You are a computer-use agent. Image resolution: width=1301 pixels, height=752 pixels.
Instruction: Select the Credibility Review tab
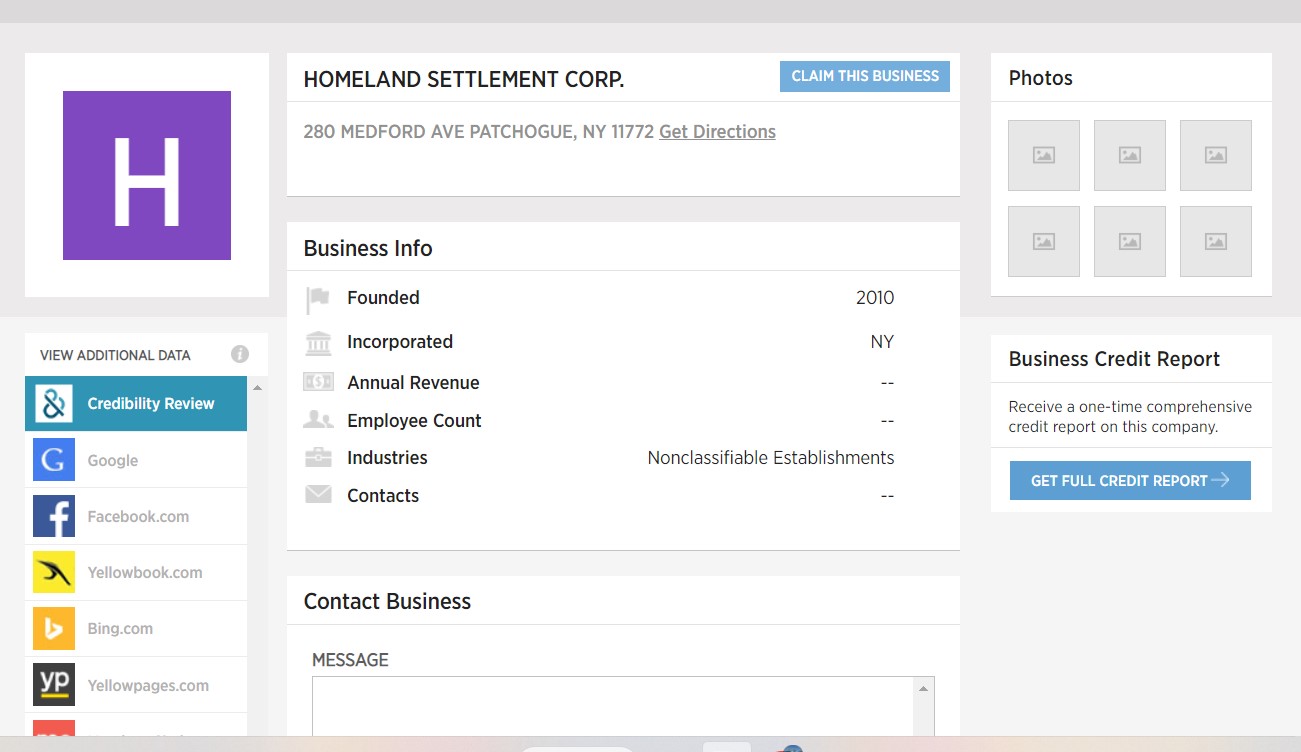click(x=136, y=404)
